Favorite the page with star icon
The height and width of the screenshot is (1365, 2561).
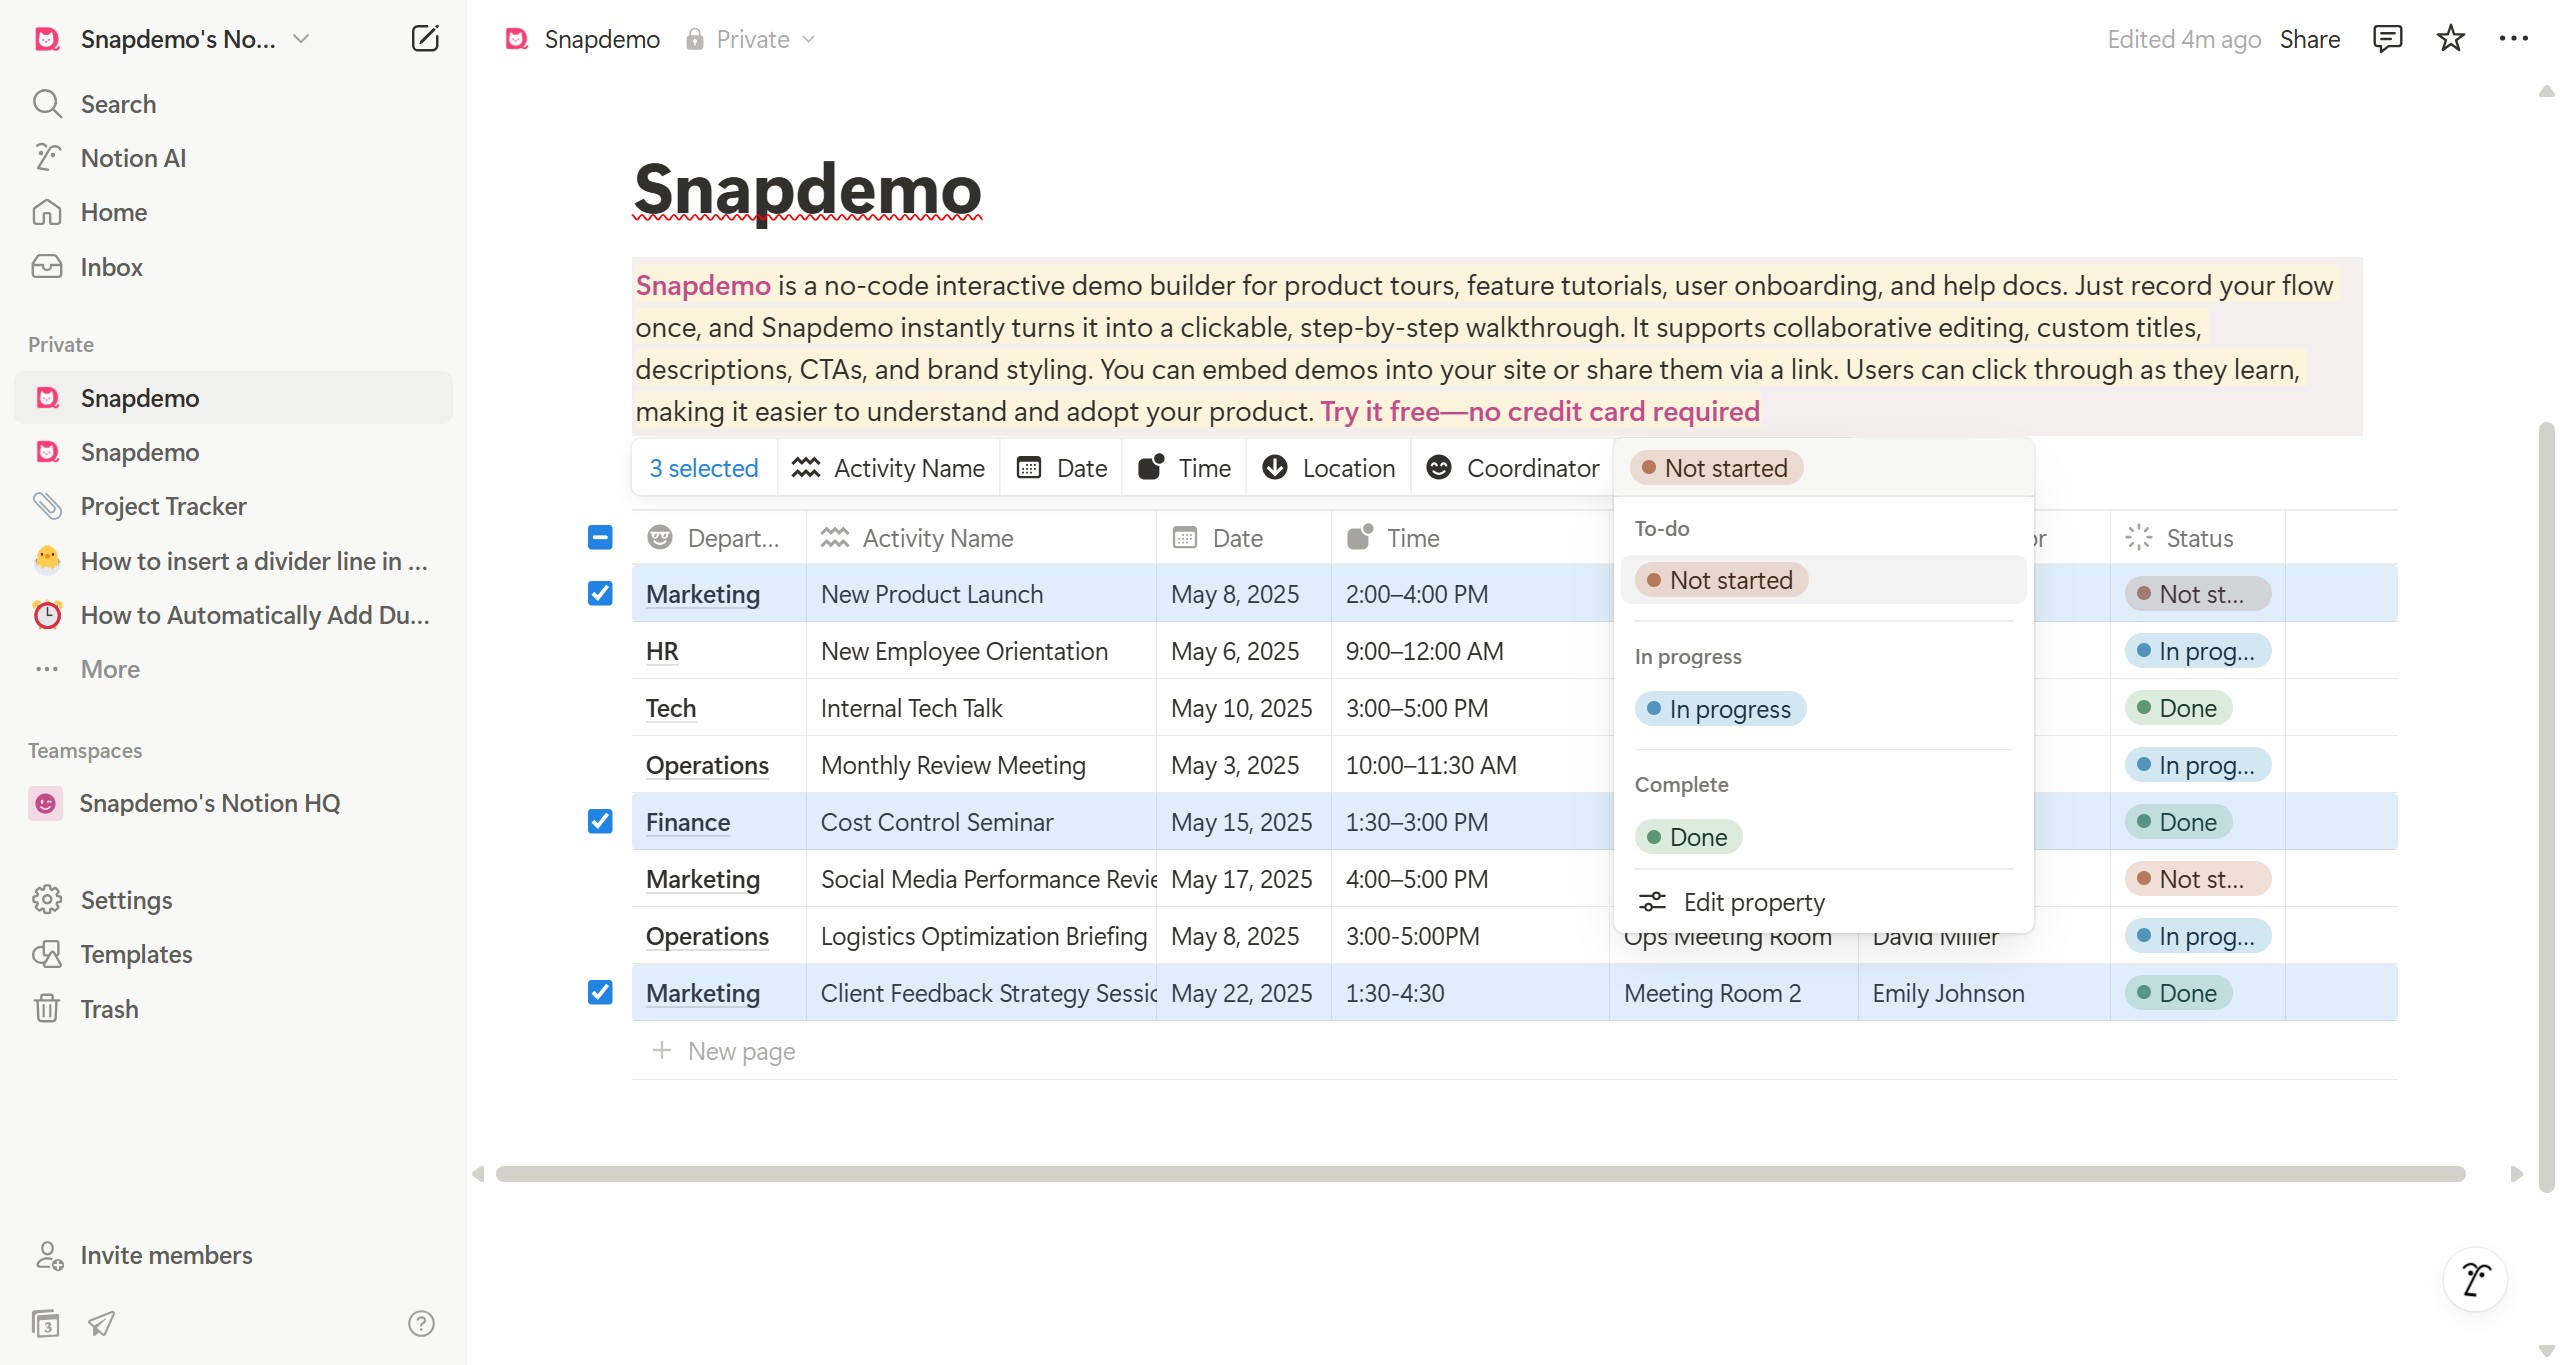[x=2450, y=39]
